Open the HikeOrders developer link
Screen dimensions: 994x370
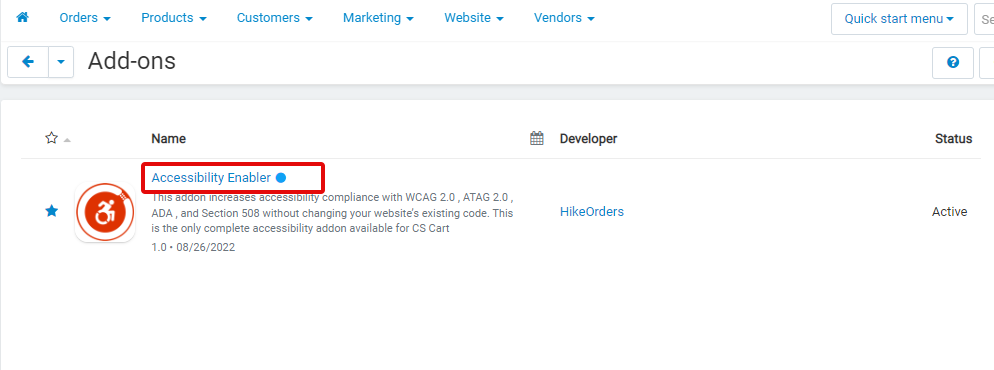[591, 212]
